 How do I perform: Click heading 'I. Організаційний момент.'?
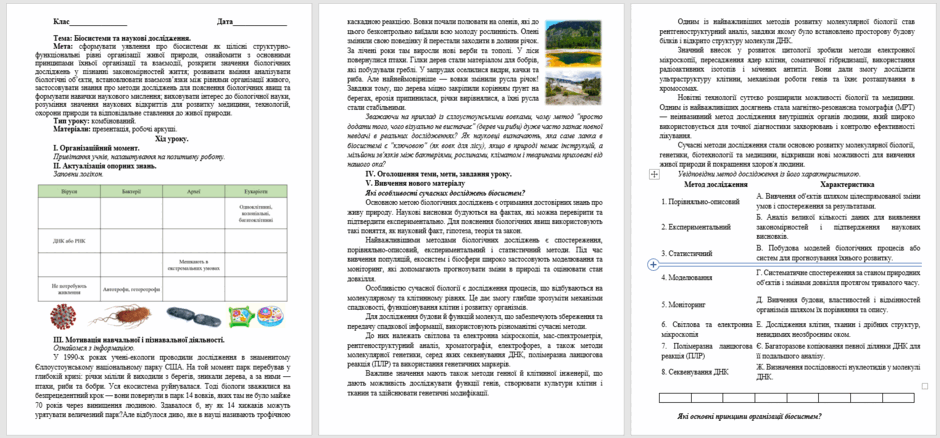pyautogui.click(x=97, y=147)
